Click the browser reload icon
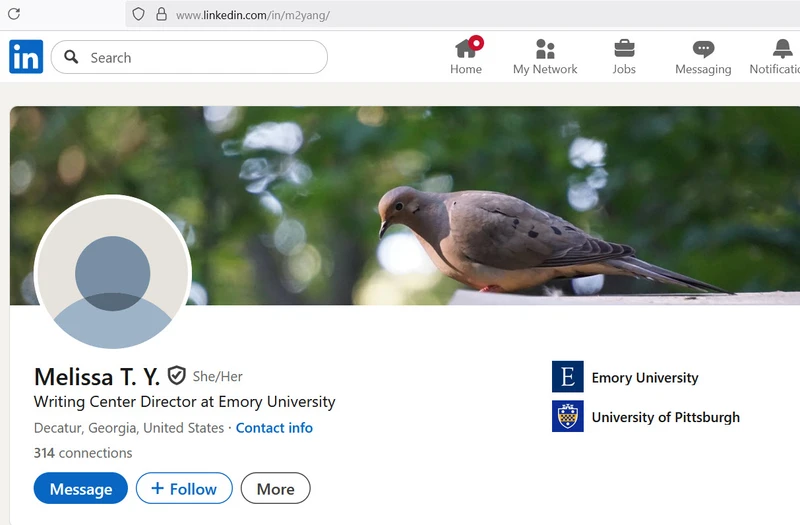The image size is (800, 525). [x=14, y=14]
